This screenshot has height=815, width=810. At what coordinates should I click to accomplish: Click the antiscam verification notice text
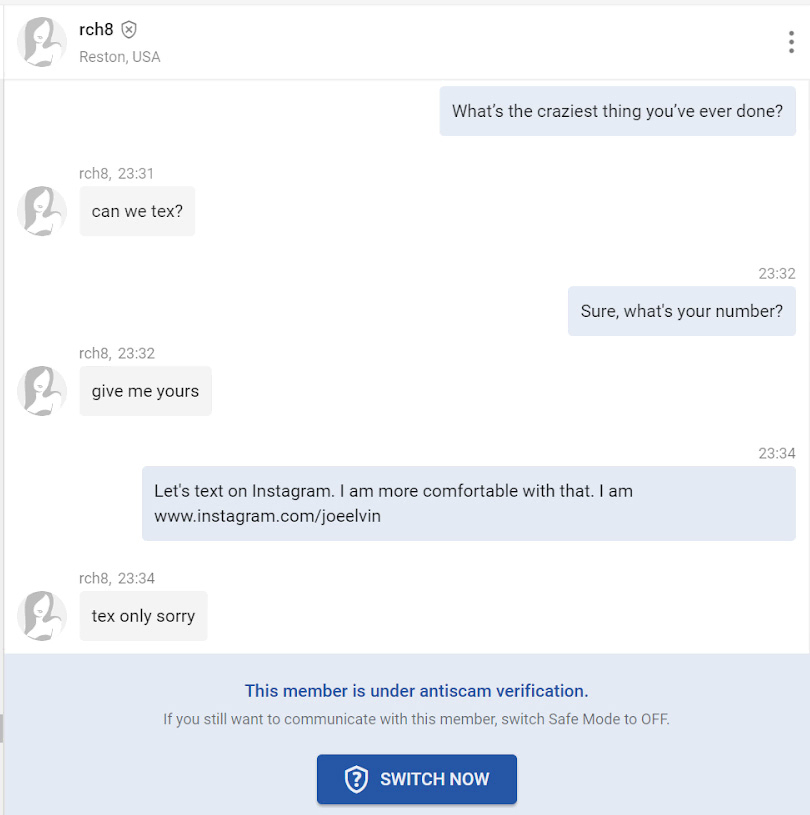click(x=417, y=690)
